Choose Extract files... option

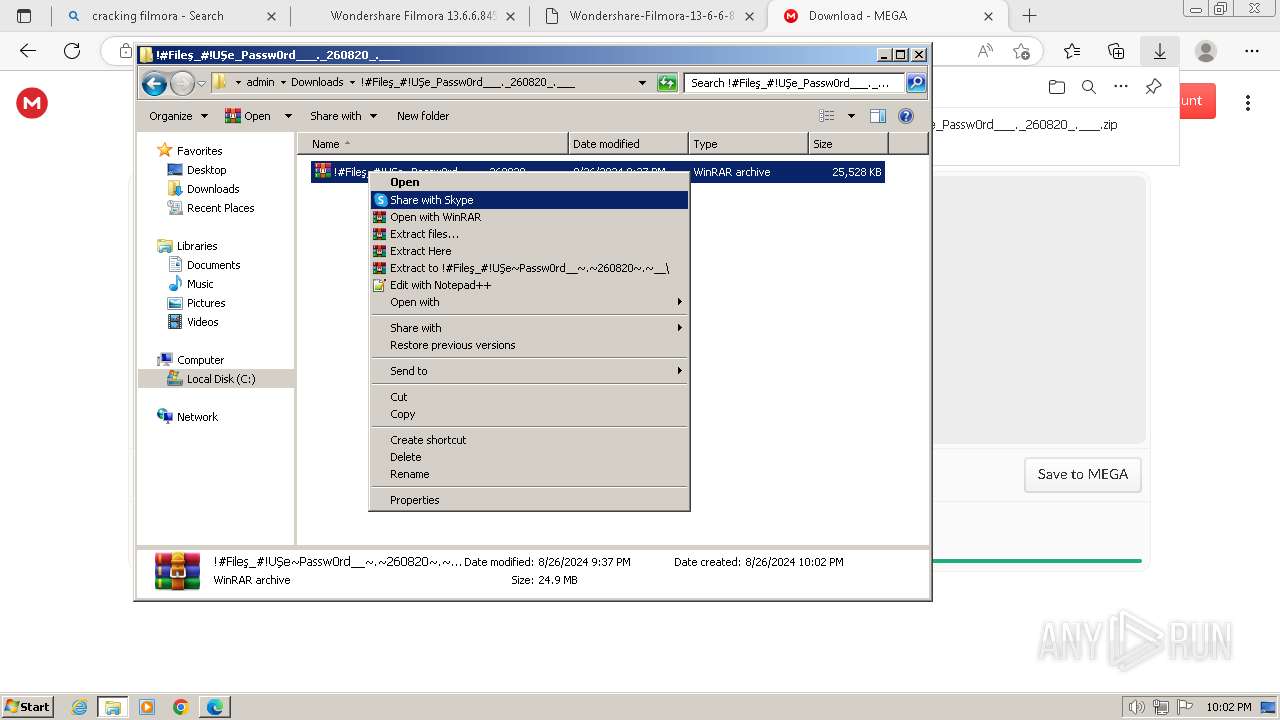529,234
